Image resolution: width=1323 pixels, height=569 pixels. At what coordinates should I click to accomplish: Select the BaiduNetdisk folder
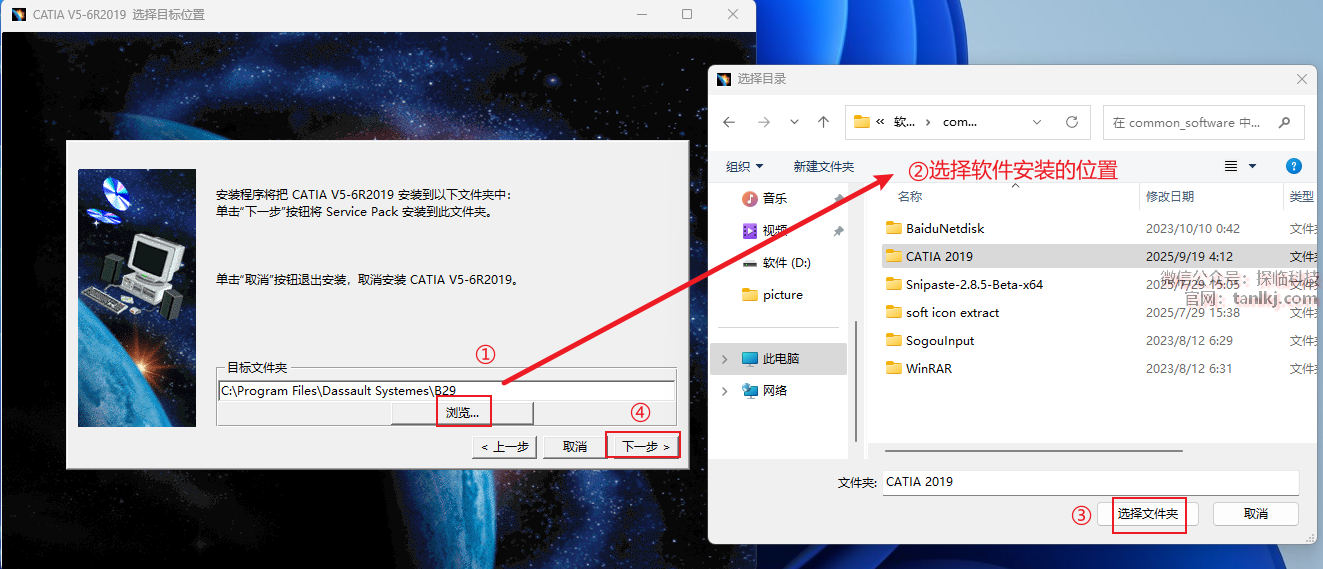(x=944, y=228)
